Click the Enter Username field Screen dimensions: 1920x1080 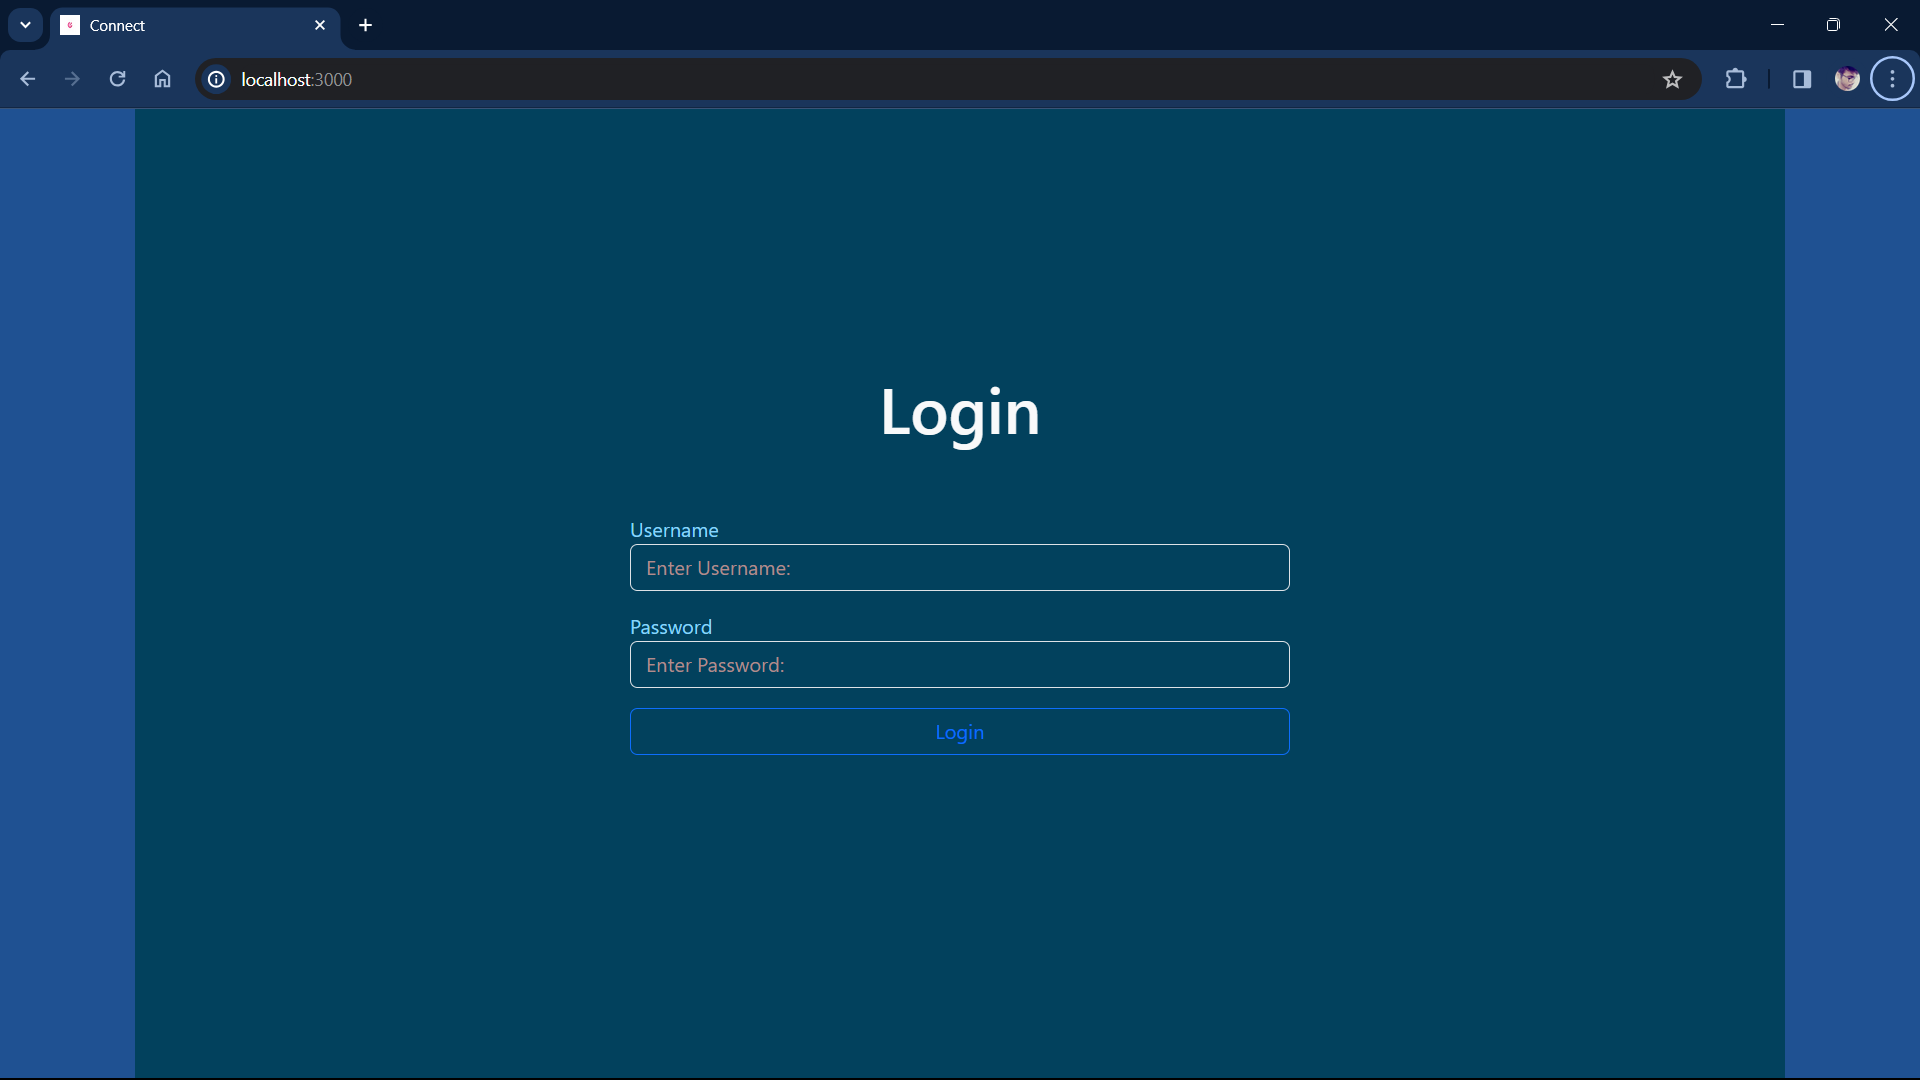pyautogui.click(x=959, y=568)
